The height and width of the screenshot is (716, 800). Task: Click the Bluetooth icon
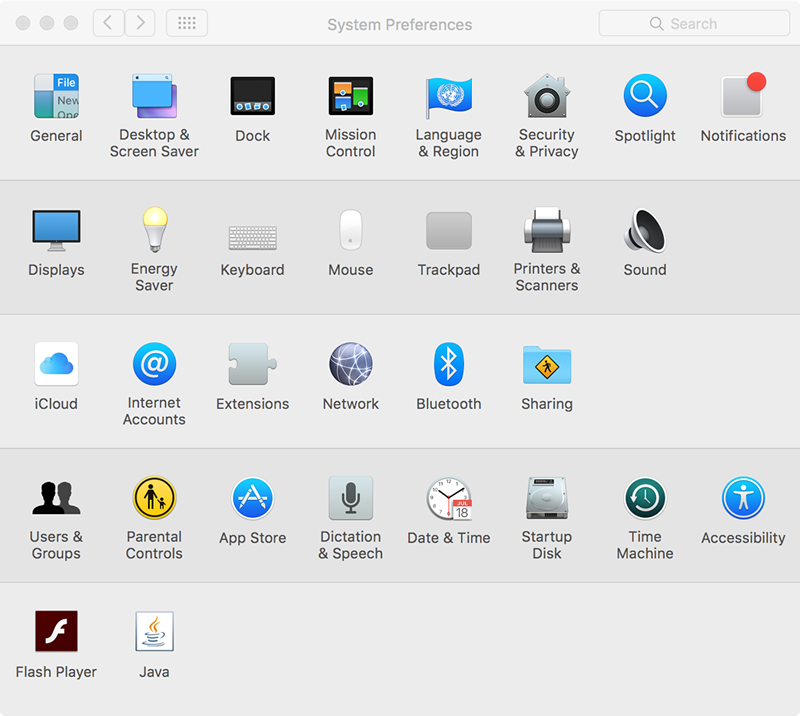(449, 365)
